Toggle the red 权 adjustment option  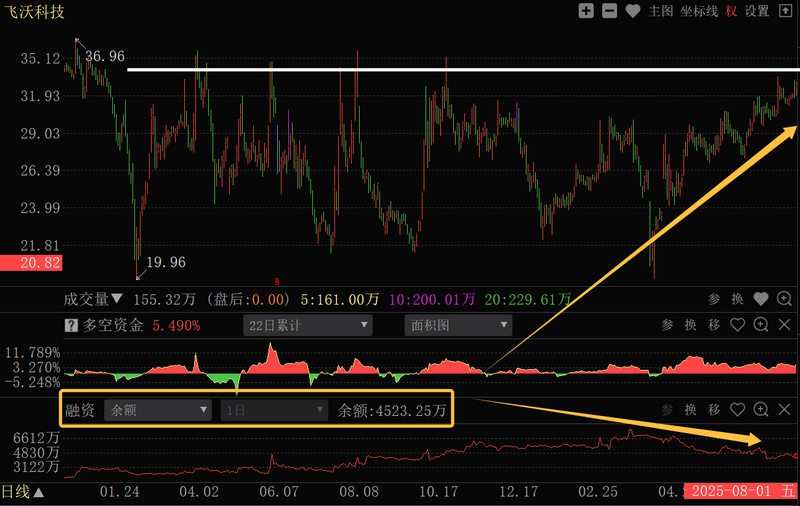click(x=732, y=11)
